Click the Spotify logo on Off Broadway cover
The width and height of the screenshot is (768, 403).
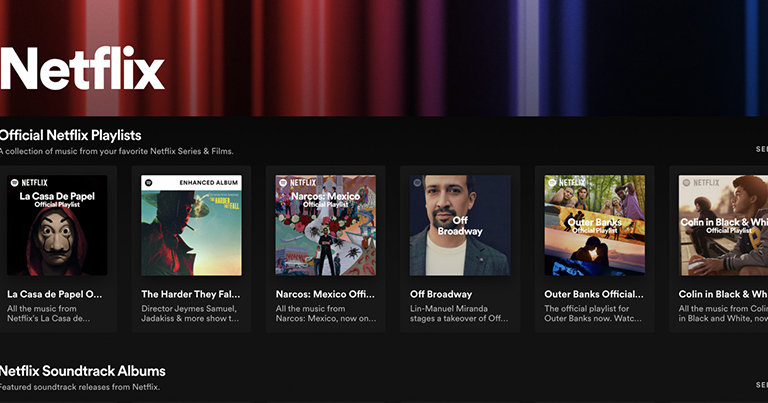pyautogui.click(x=417, y=183)
